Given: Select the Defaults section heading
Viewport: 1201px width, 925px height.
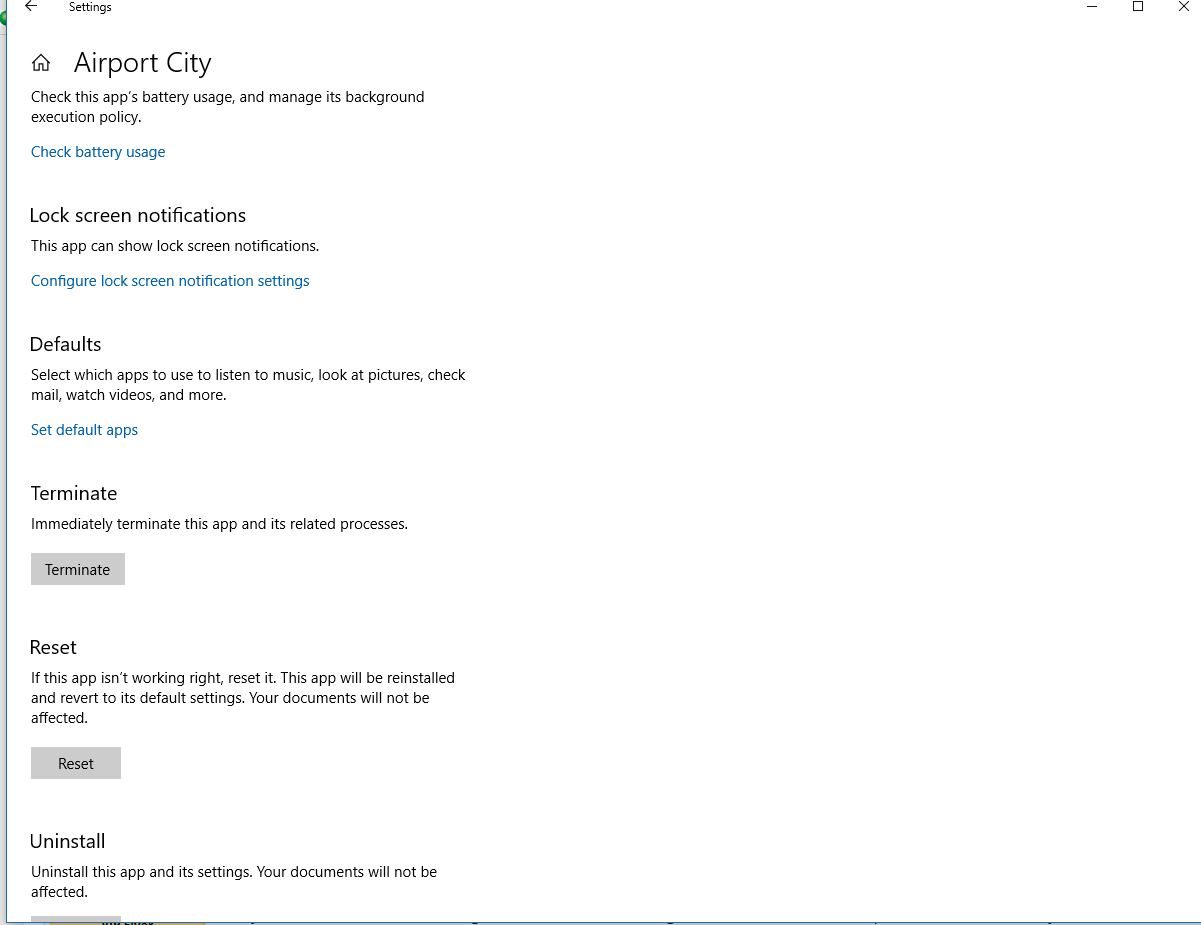Looking at the screenshot, I should click(66, 344).
